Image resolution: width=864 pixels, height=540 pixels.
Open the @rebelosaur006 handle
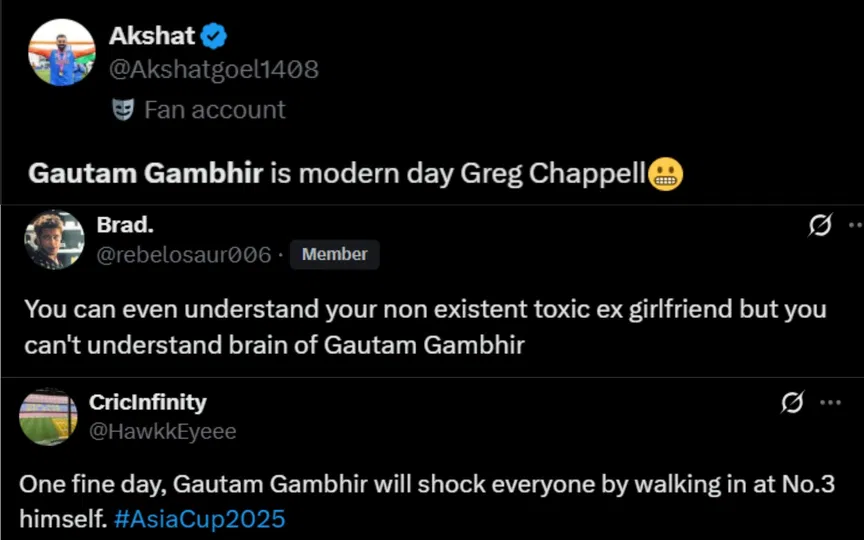[183, 255]
